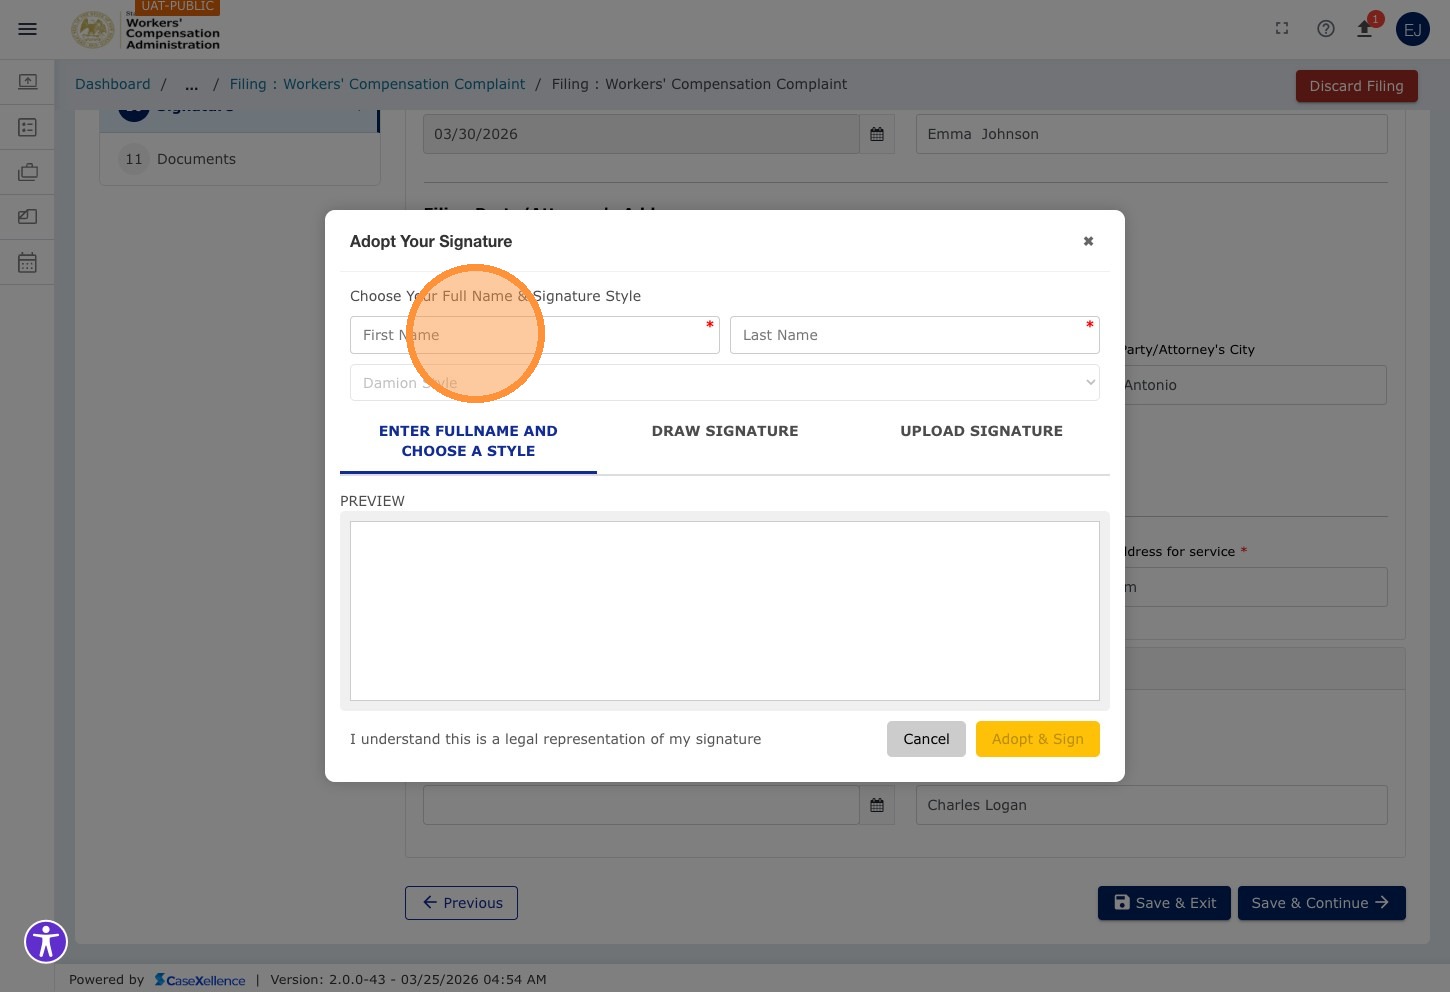Click the Save & Exit button
The image size is (1450, 992).
pos(1164,903)
